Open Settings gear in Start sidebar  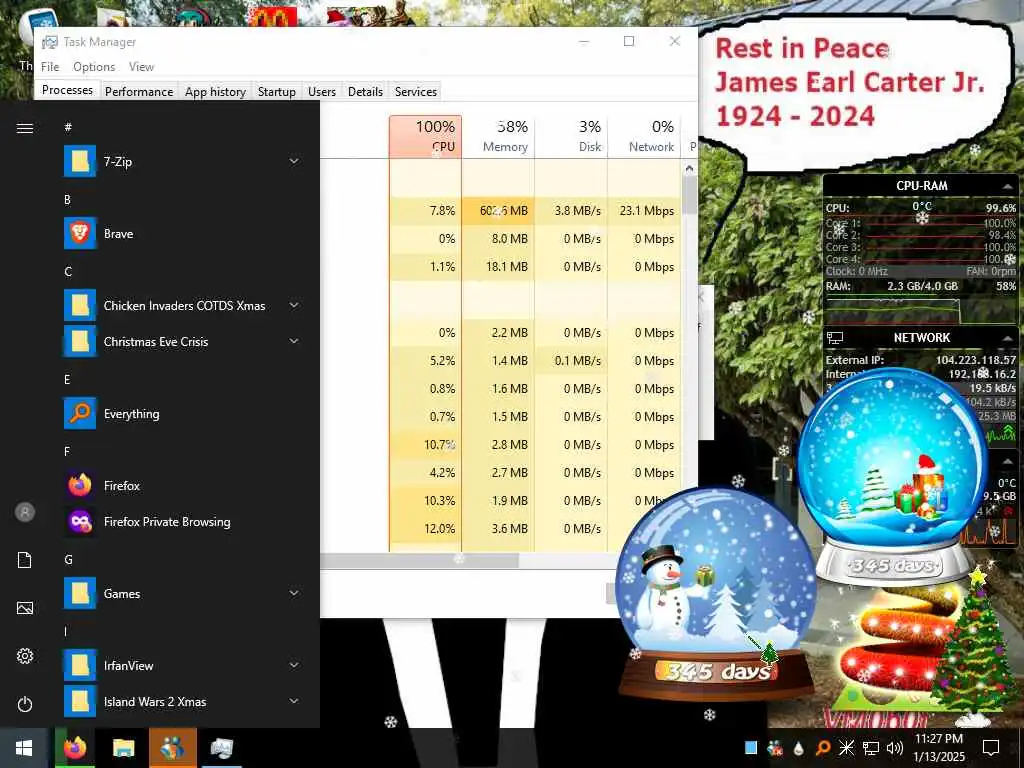pyautogui.click(x=25, y=656)
